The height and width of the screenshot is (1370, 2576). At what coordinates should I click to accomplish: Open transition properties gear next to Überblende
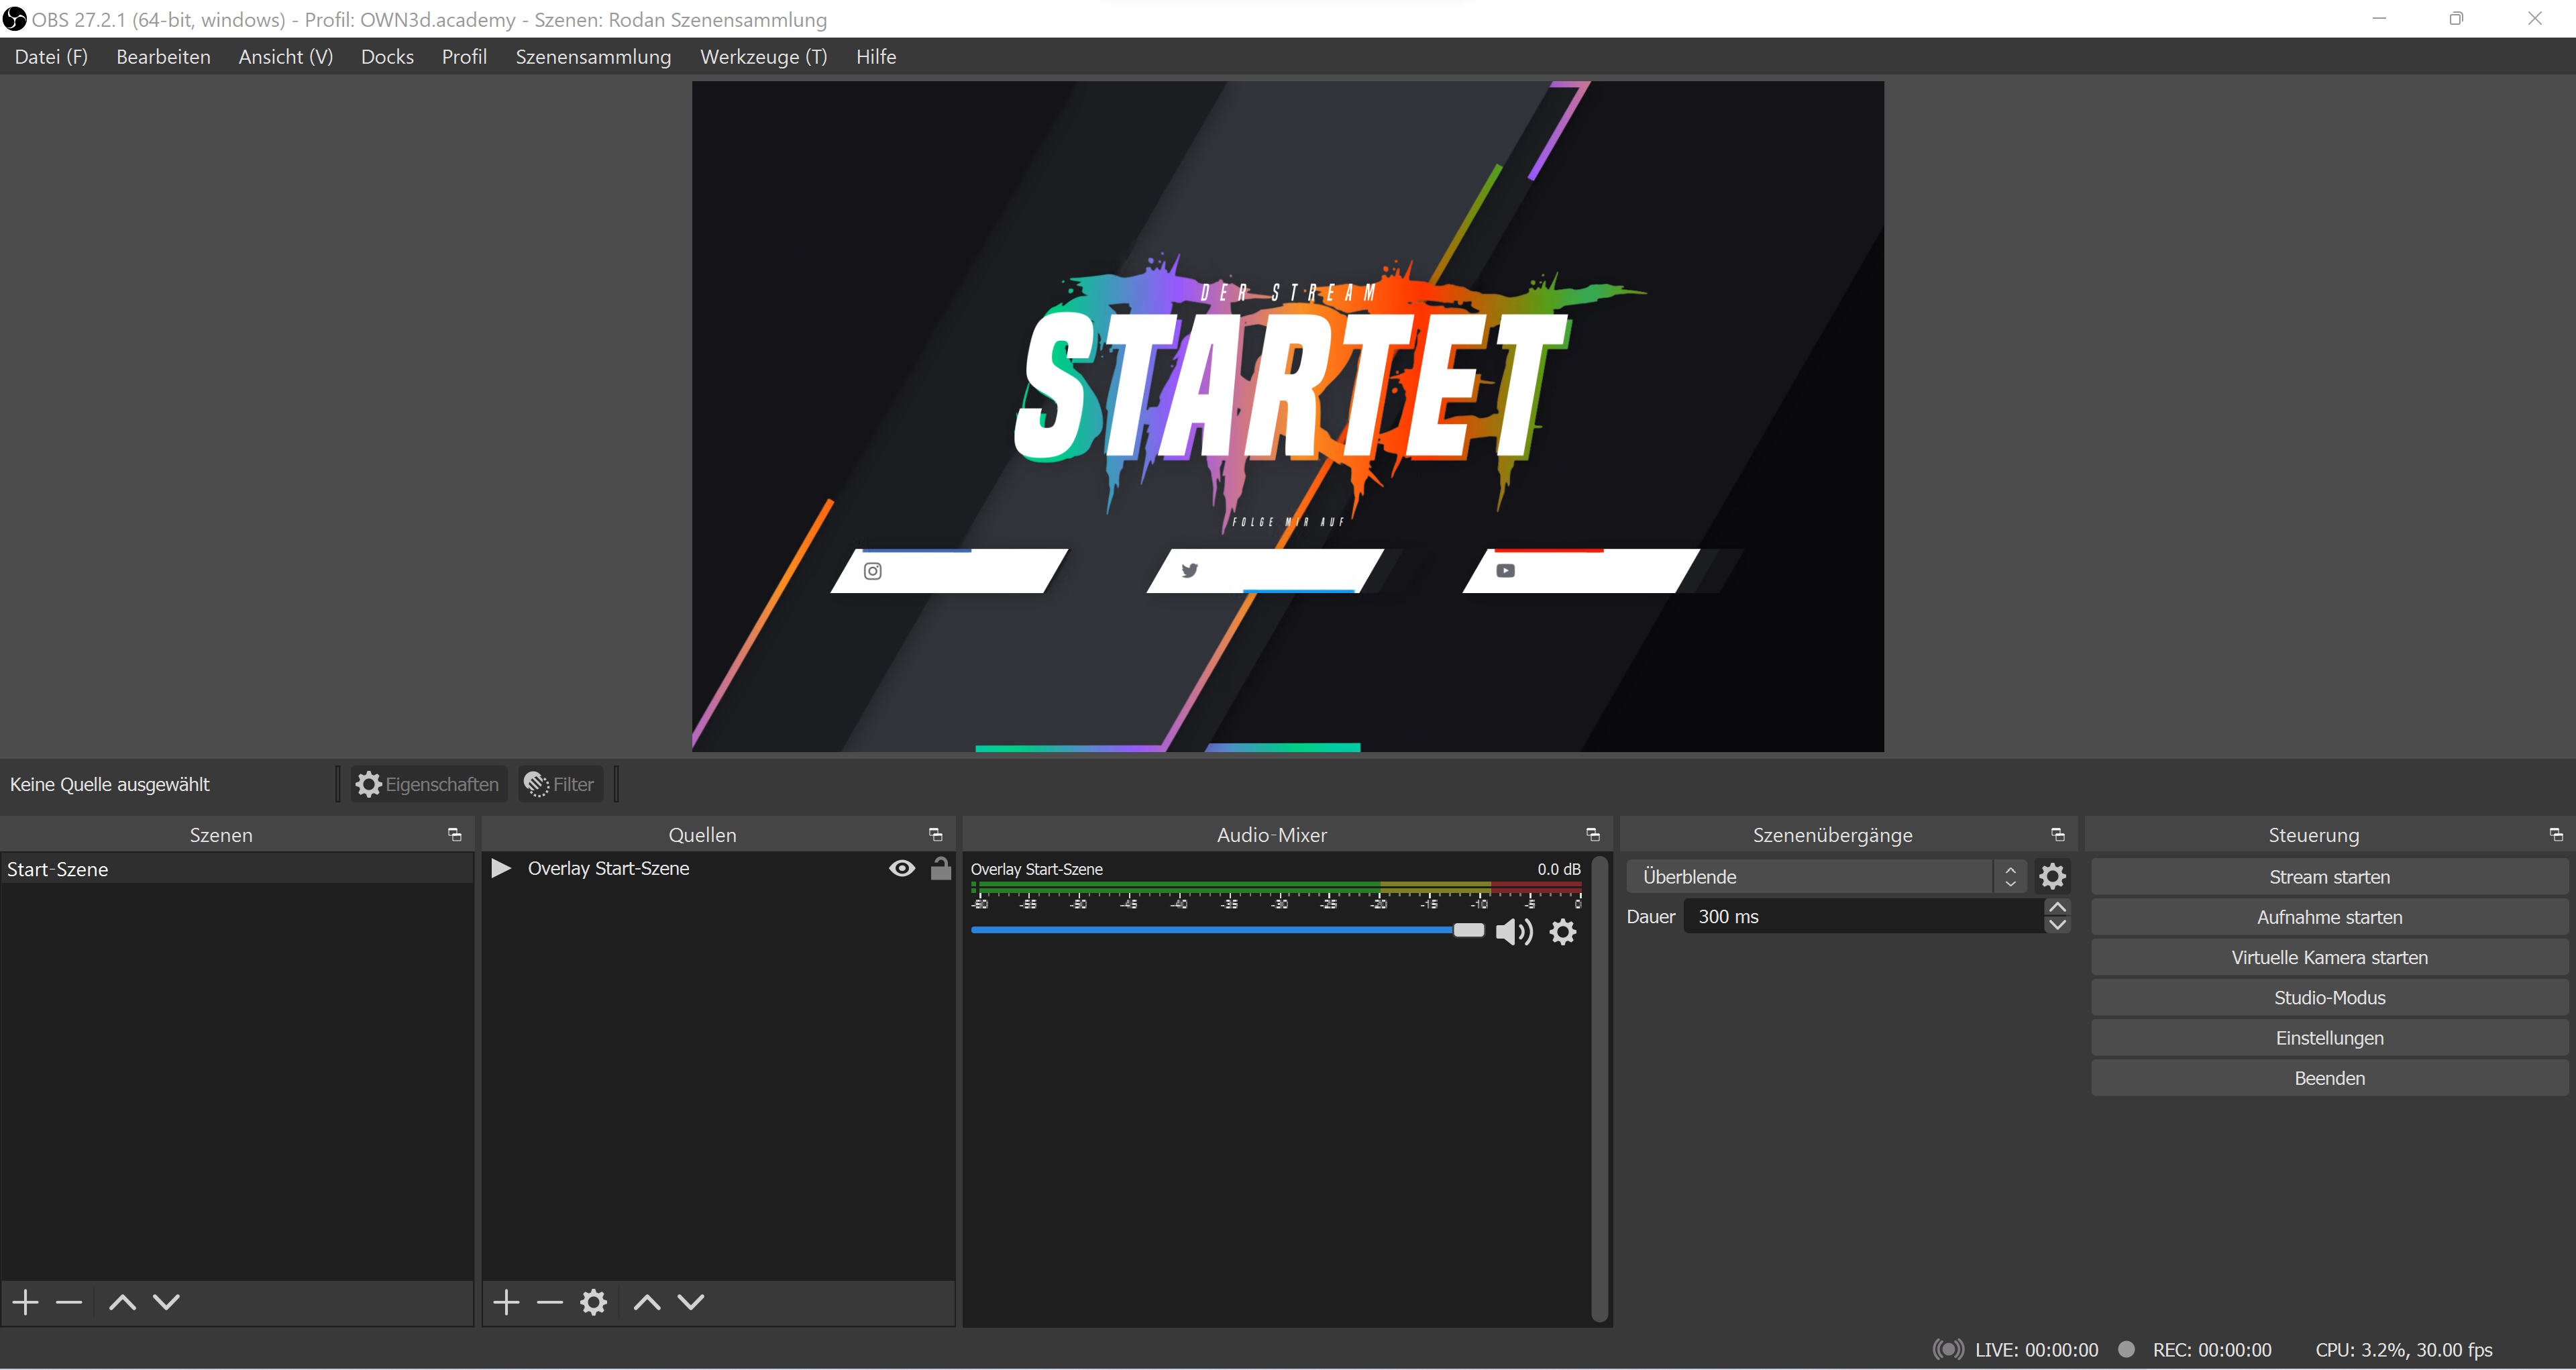[2052, 875]
